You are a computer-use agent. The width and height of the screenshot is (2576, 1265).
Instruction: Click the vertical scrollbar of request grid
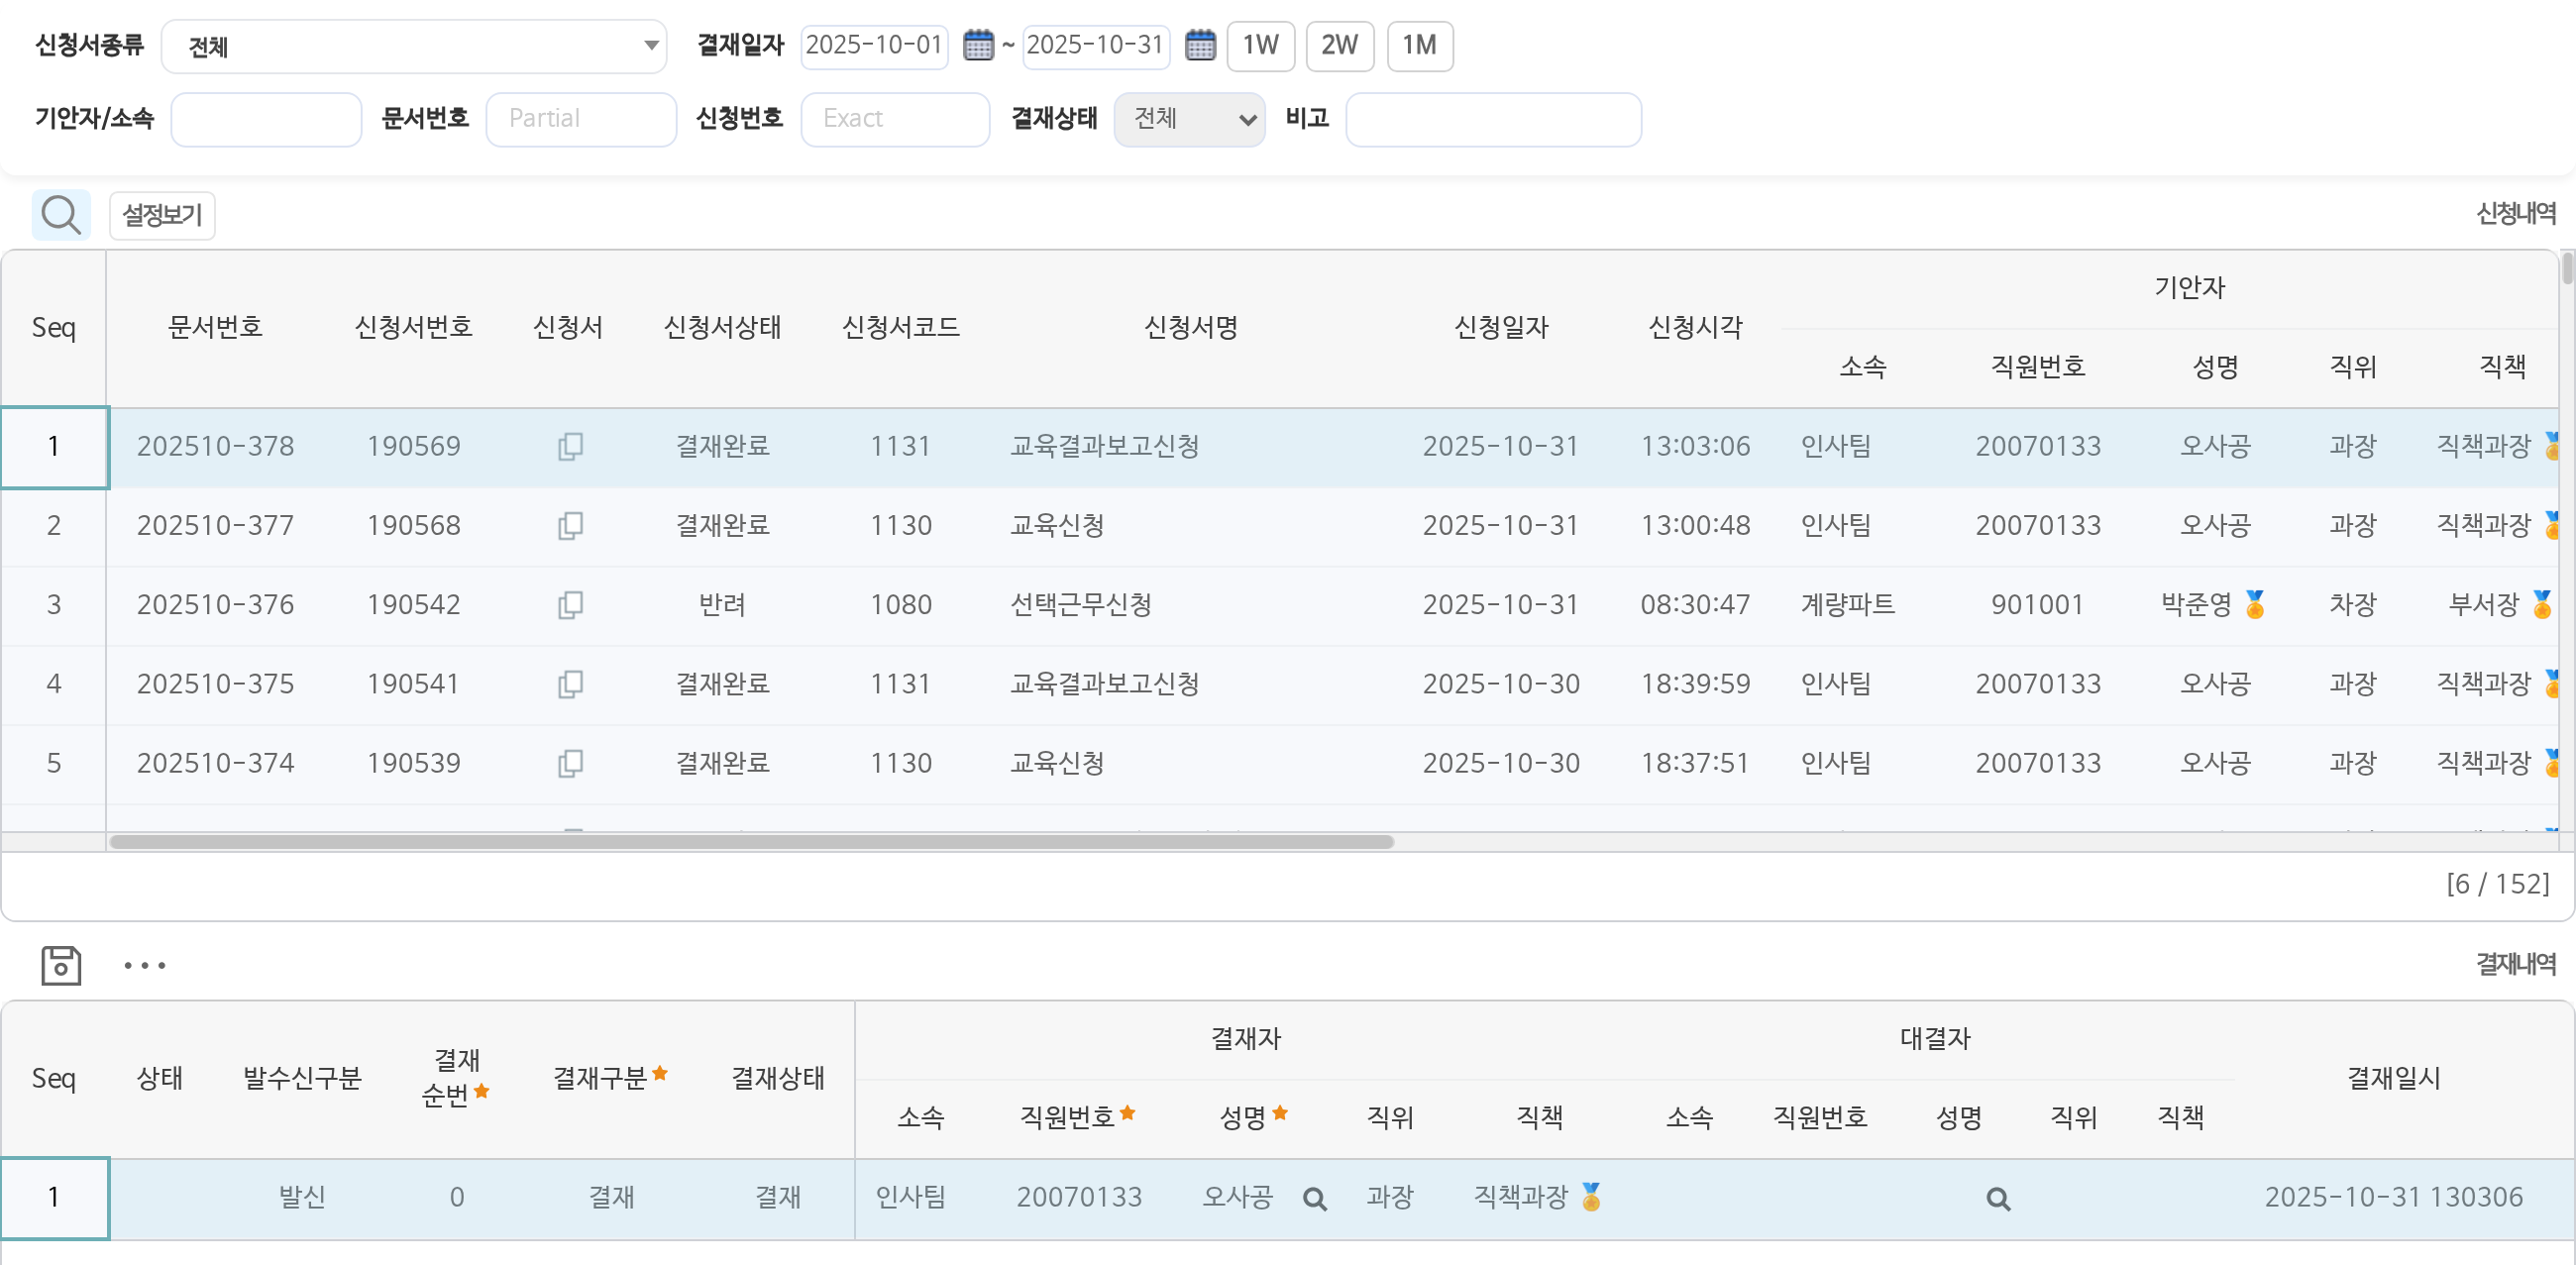coord(2567,270)
